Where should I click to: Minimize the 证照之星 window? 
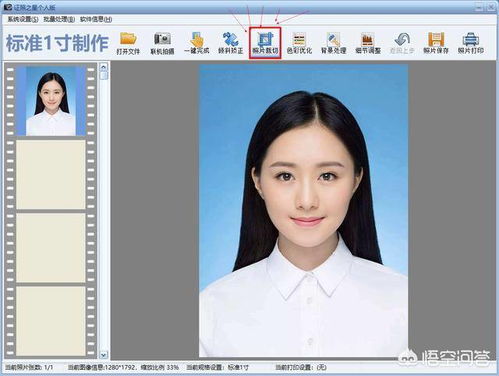pyautogui.click(x=479, y=7)
